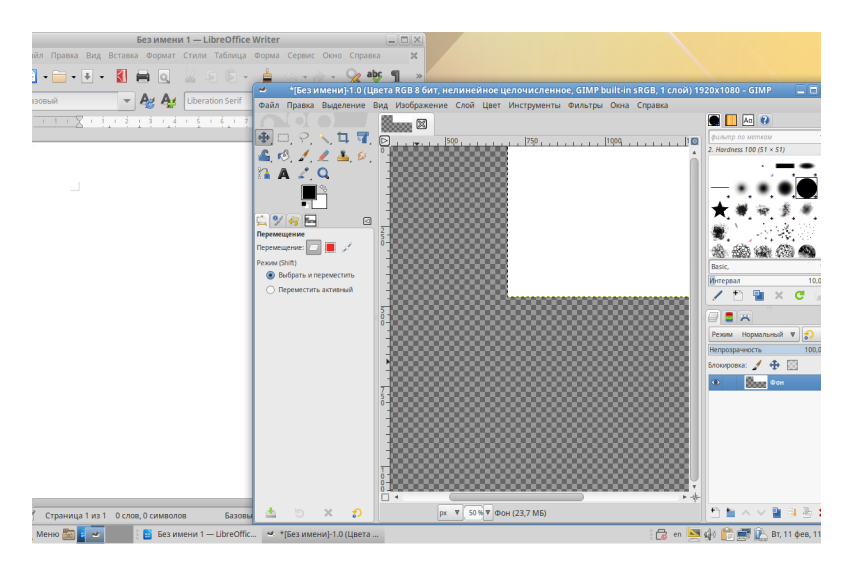
Task: Click the brush tag filter field
Action: (764, 137)
